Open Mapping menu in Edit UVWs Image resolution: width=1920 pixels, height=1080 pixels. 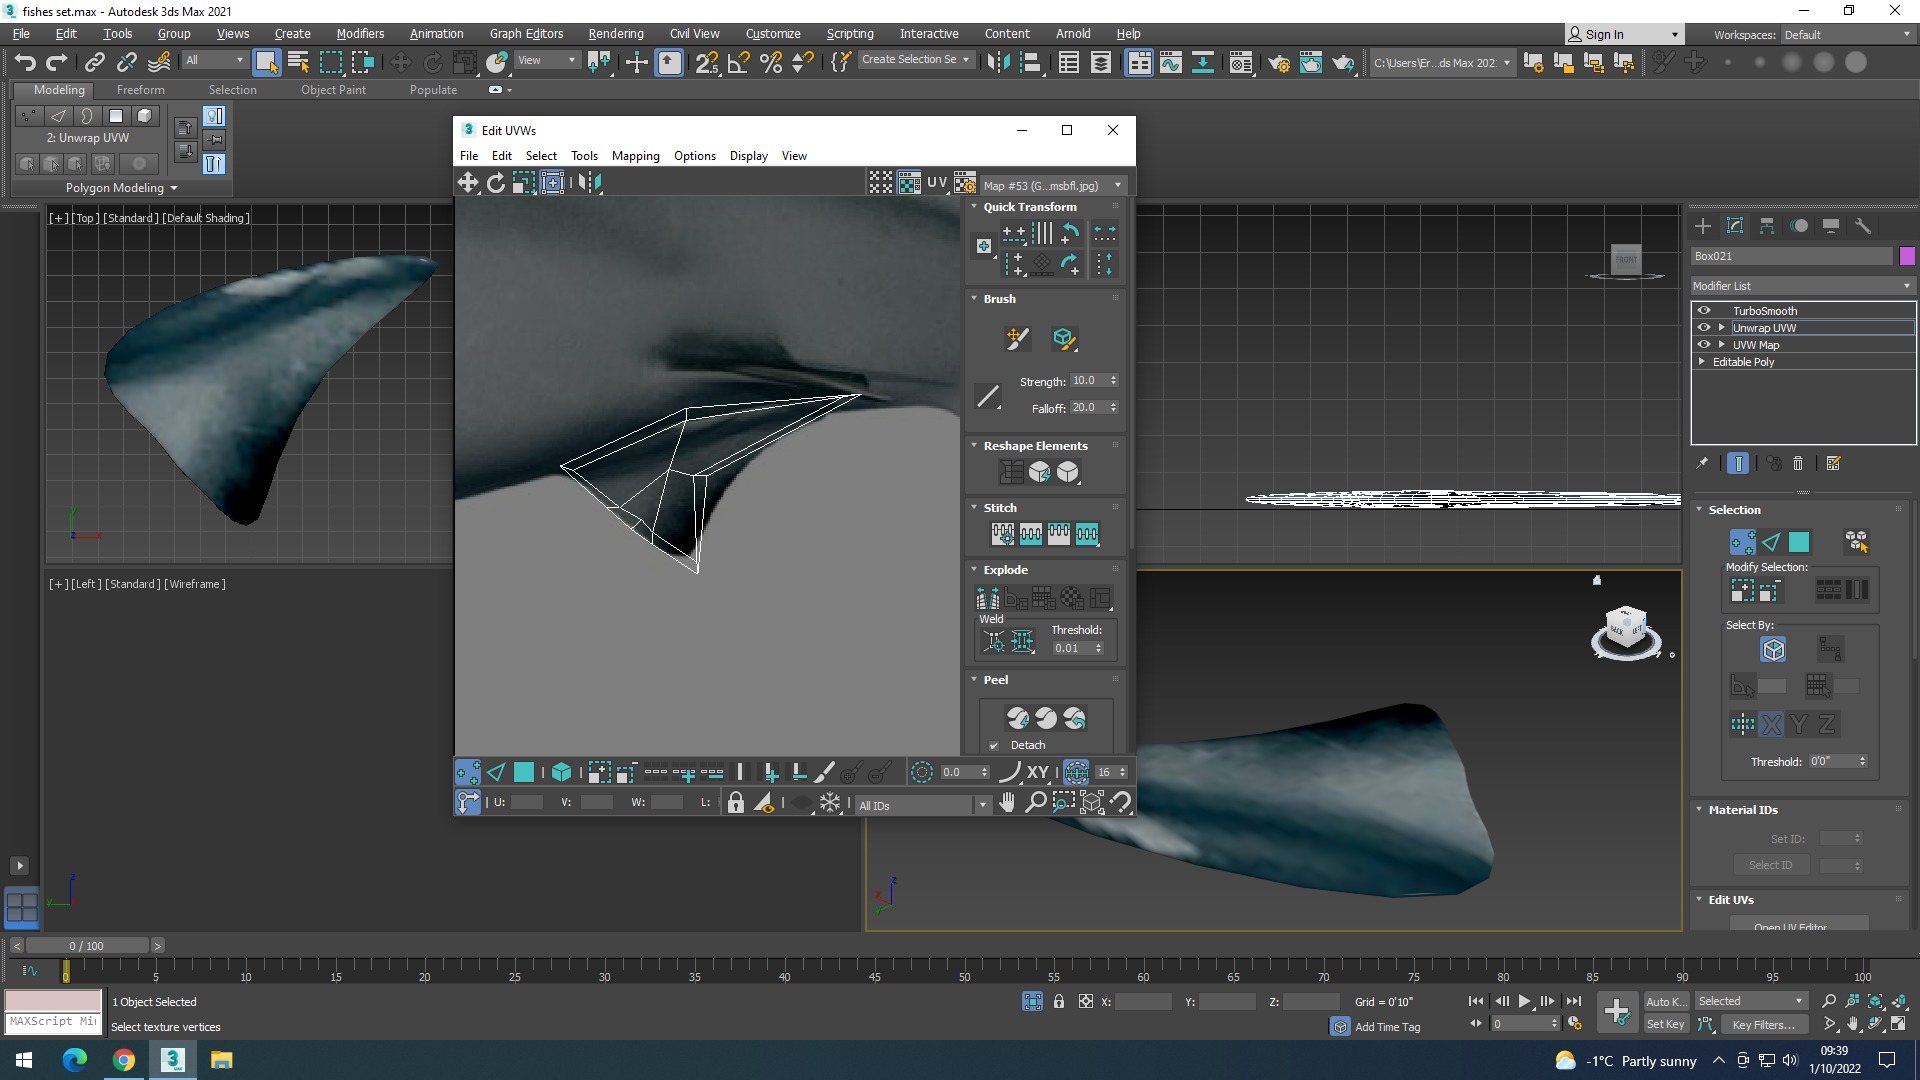635,156
